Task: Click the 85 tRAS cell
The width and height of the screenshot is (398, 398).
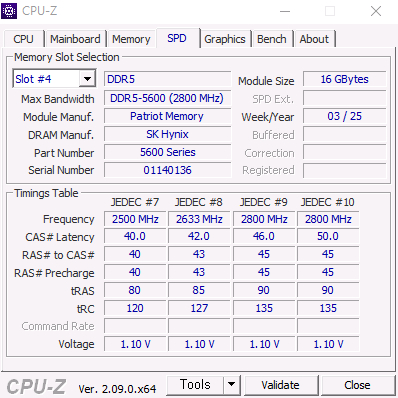Action: pyautogui.click(x=199, y=290)
